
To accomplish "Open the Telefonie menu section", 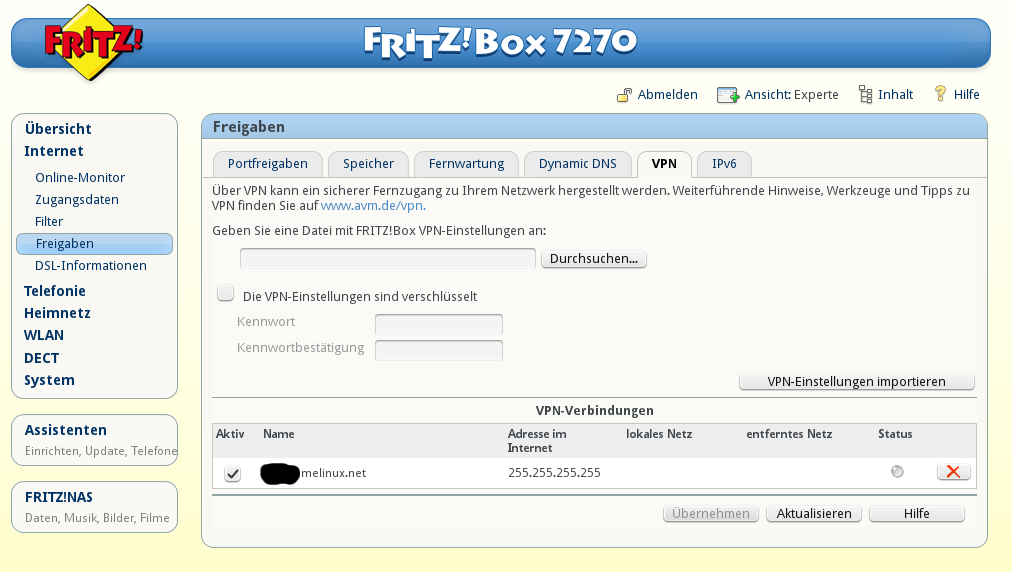I will coord(55,291).
